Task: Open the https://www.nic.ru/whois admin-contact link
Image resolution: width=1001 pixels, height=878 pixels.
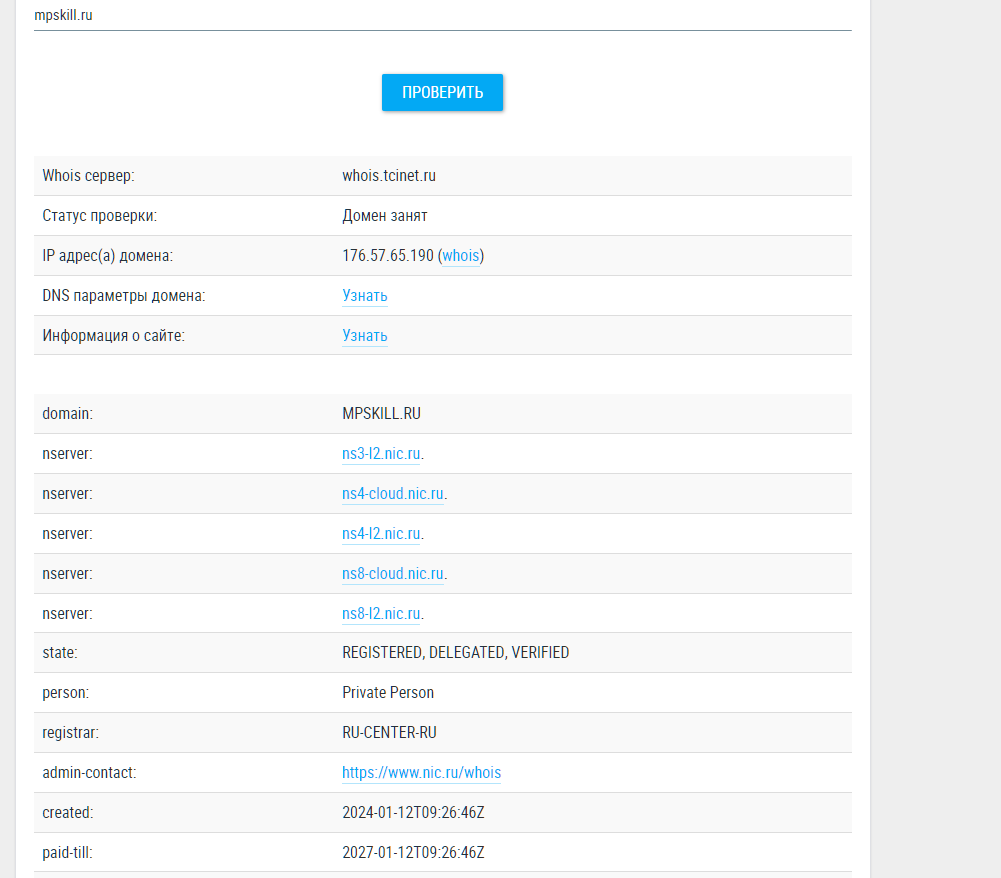Action: (421, 773)
